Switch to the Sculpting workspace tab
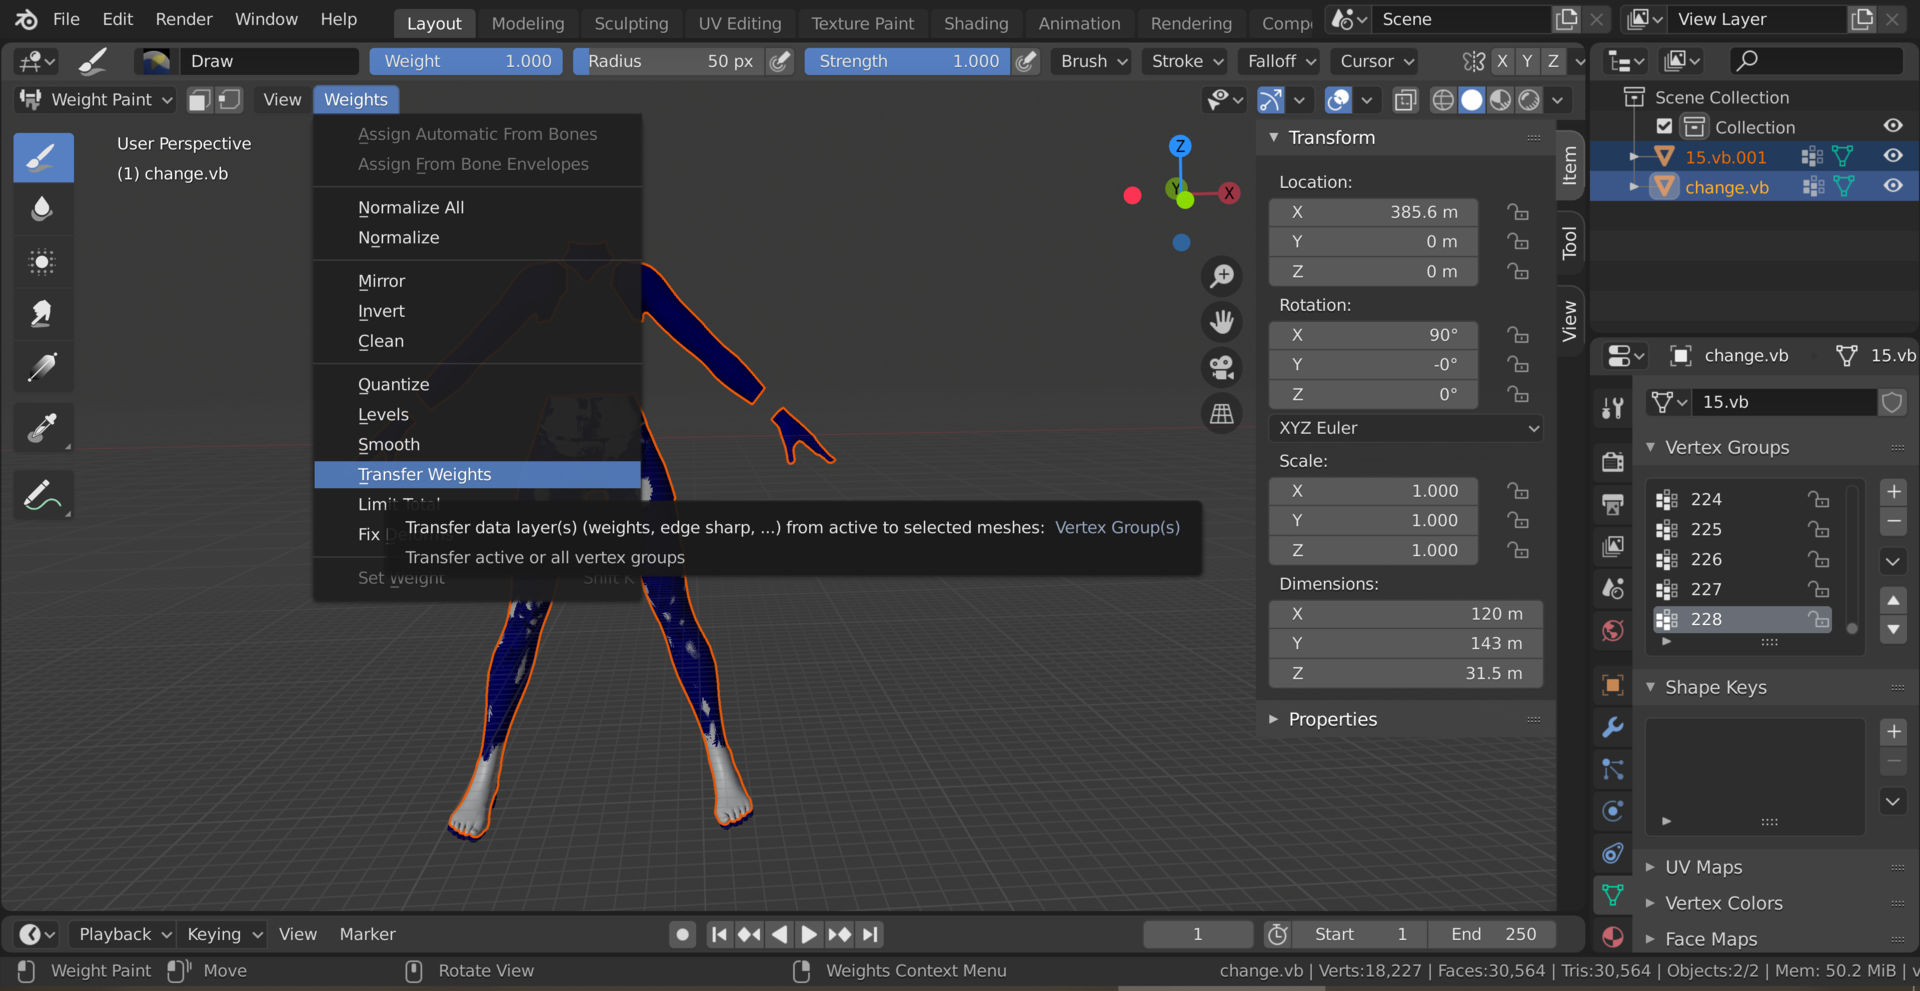 coord(631,23)
